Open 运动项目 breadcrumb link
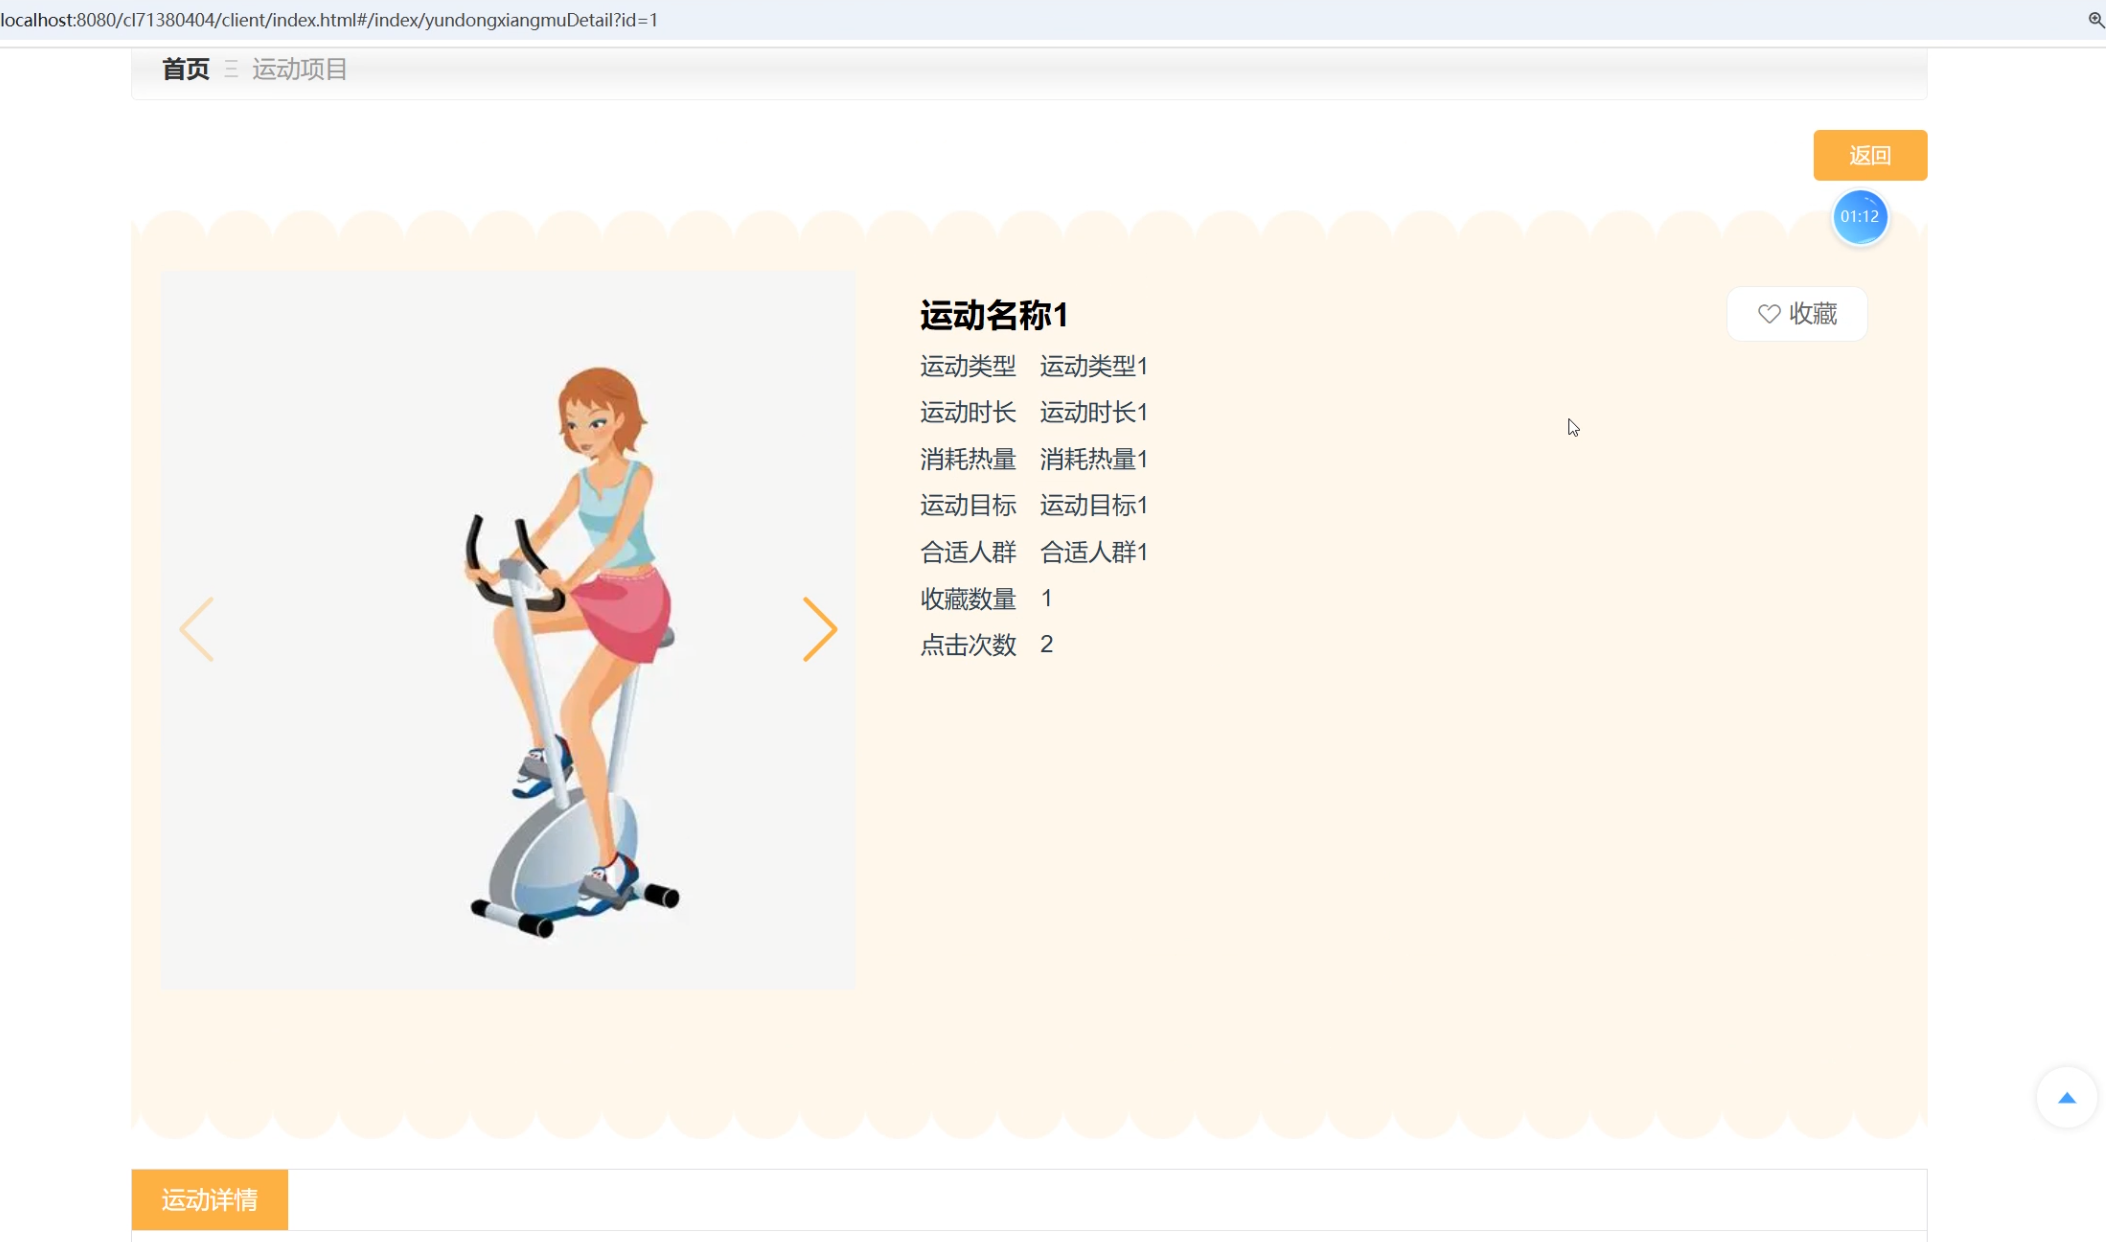The image size is (2106, 1242). 299,69
